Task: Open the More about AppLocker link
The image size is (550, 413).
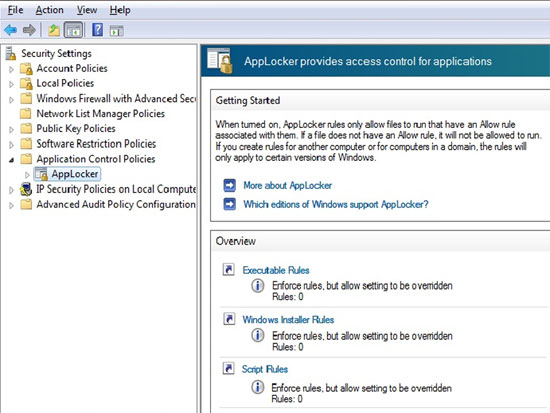Action: (x=288, y=185)
